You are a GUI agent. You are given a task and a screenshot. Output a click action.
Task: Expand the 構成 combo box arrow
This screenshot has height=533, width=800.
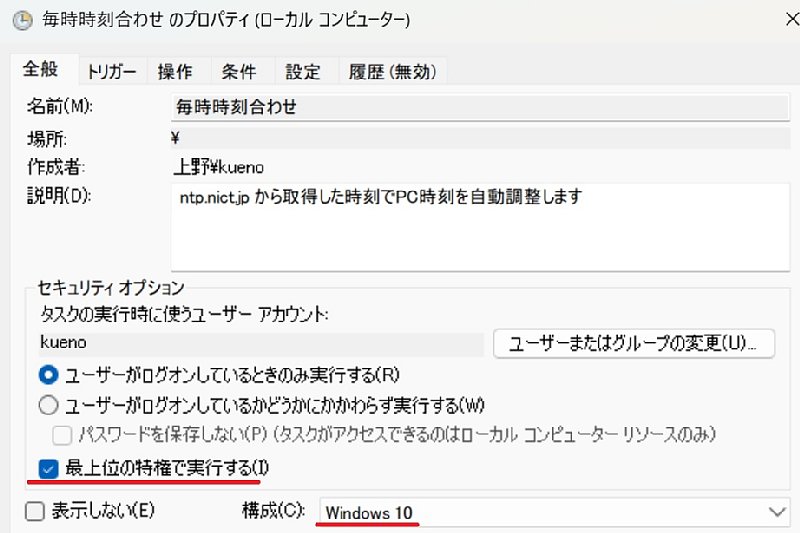(777, 512)
